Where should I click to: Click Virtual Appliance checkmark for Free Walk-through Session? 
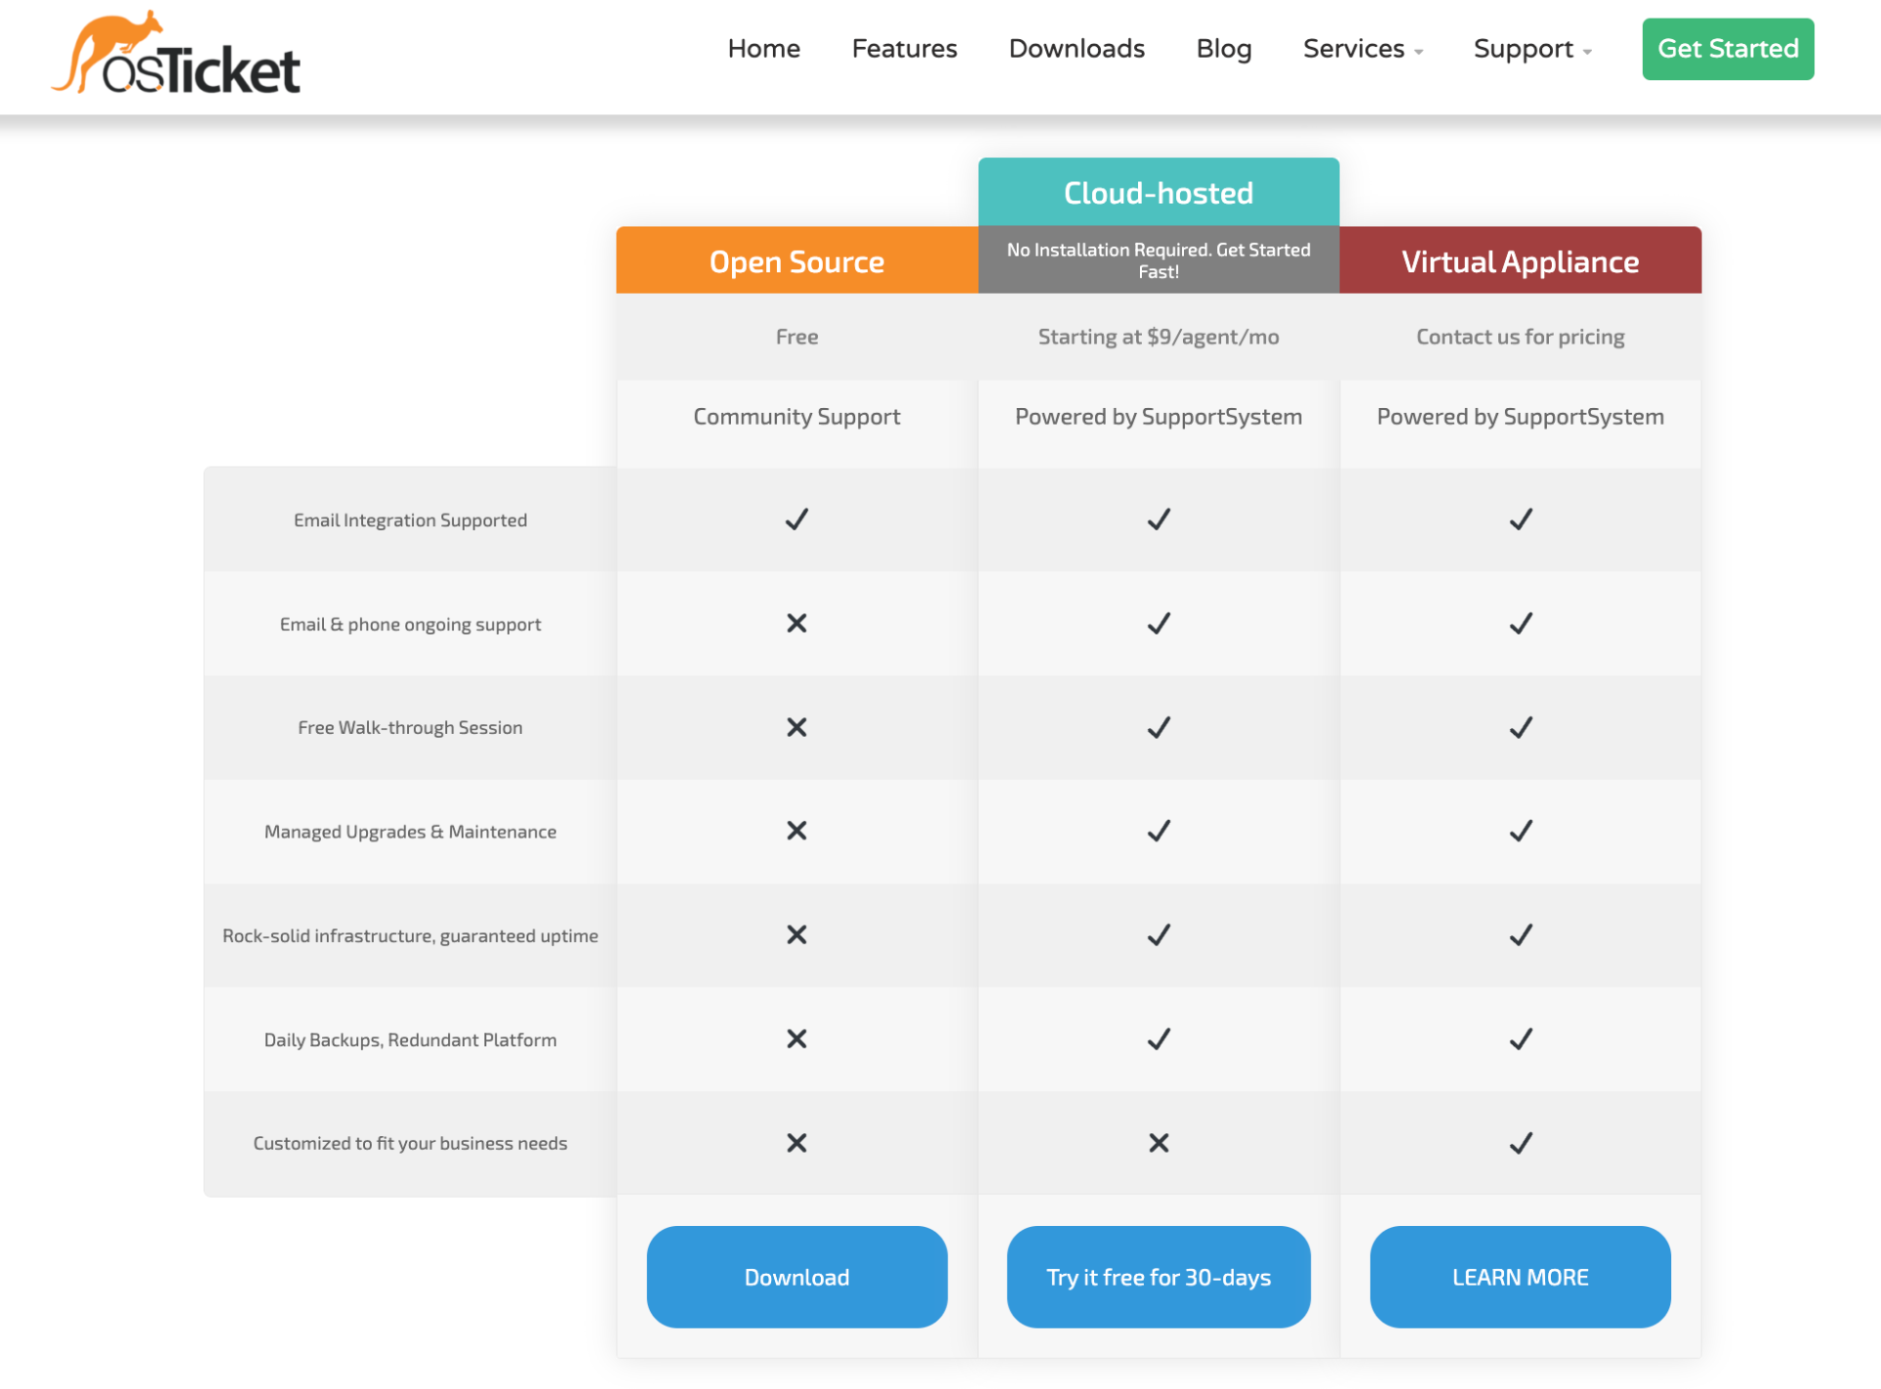tap(1521, 727)
